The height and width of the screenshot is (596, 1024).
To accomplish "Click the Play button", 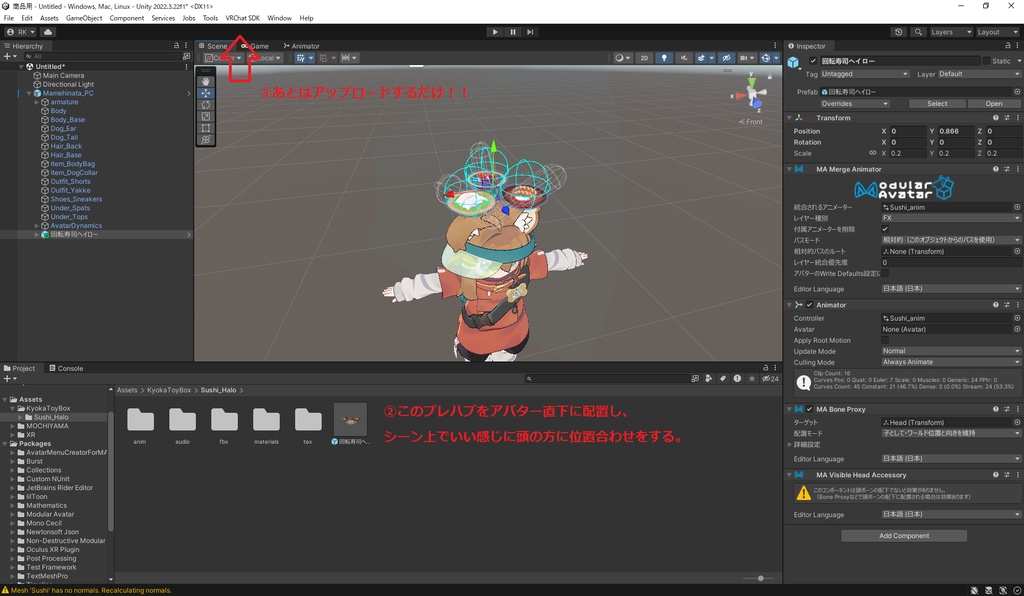I will point(495,32).
